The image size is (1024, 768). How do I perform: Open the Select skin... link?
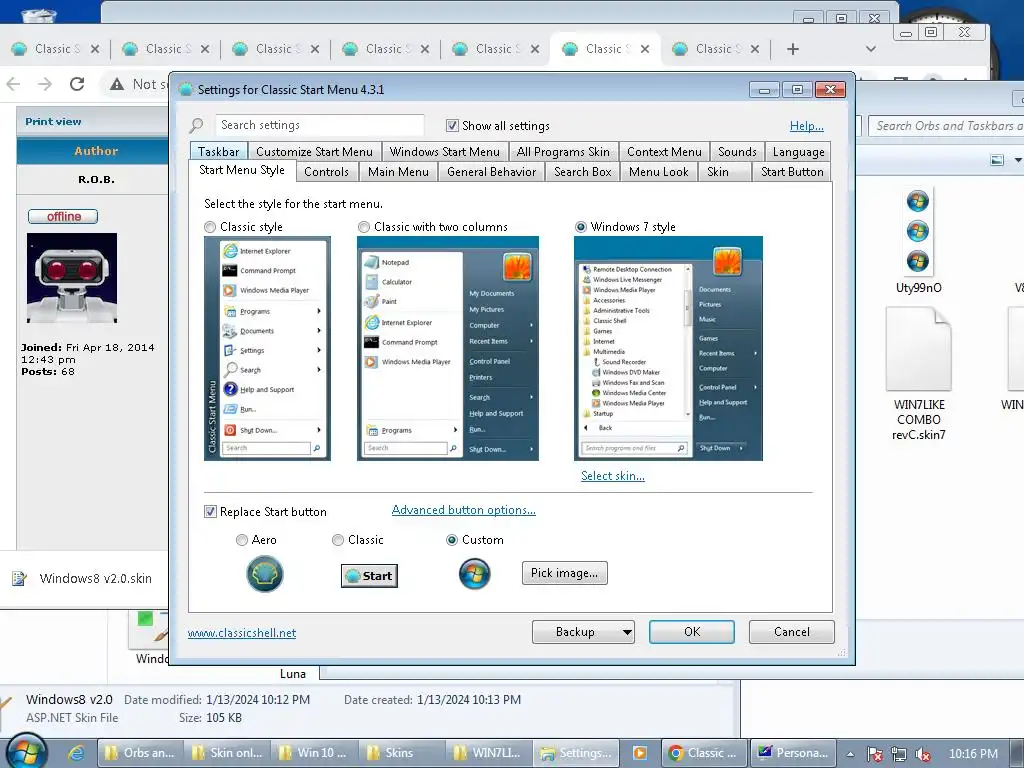point(613,475)
